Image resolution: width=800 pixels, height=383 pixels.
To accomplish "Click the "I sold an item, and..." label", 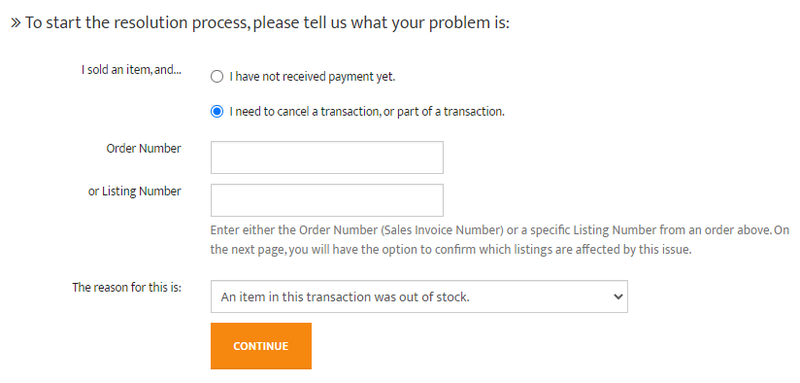I will [131, 70].
